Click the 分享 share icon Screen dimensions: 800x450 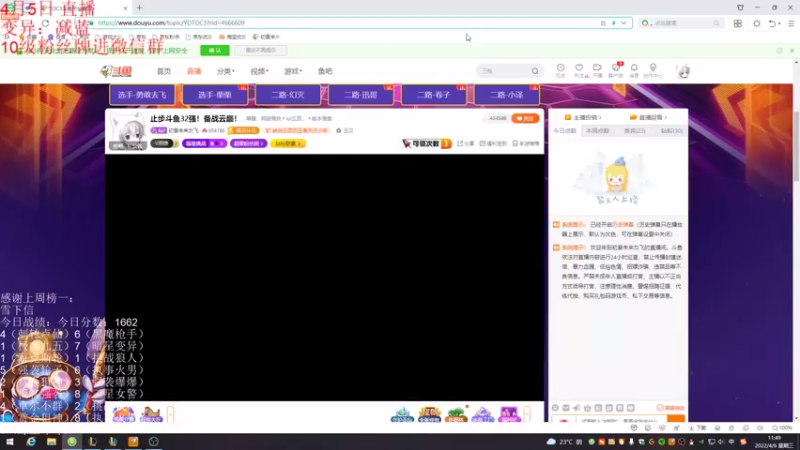tap(465, 144)
